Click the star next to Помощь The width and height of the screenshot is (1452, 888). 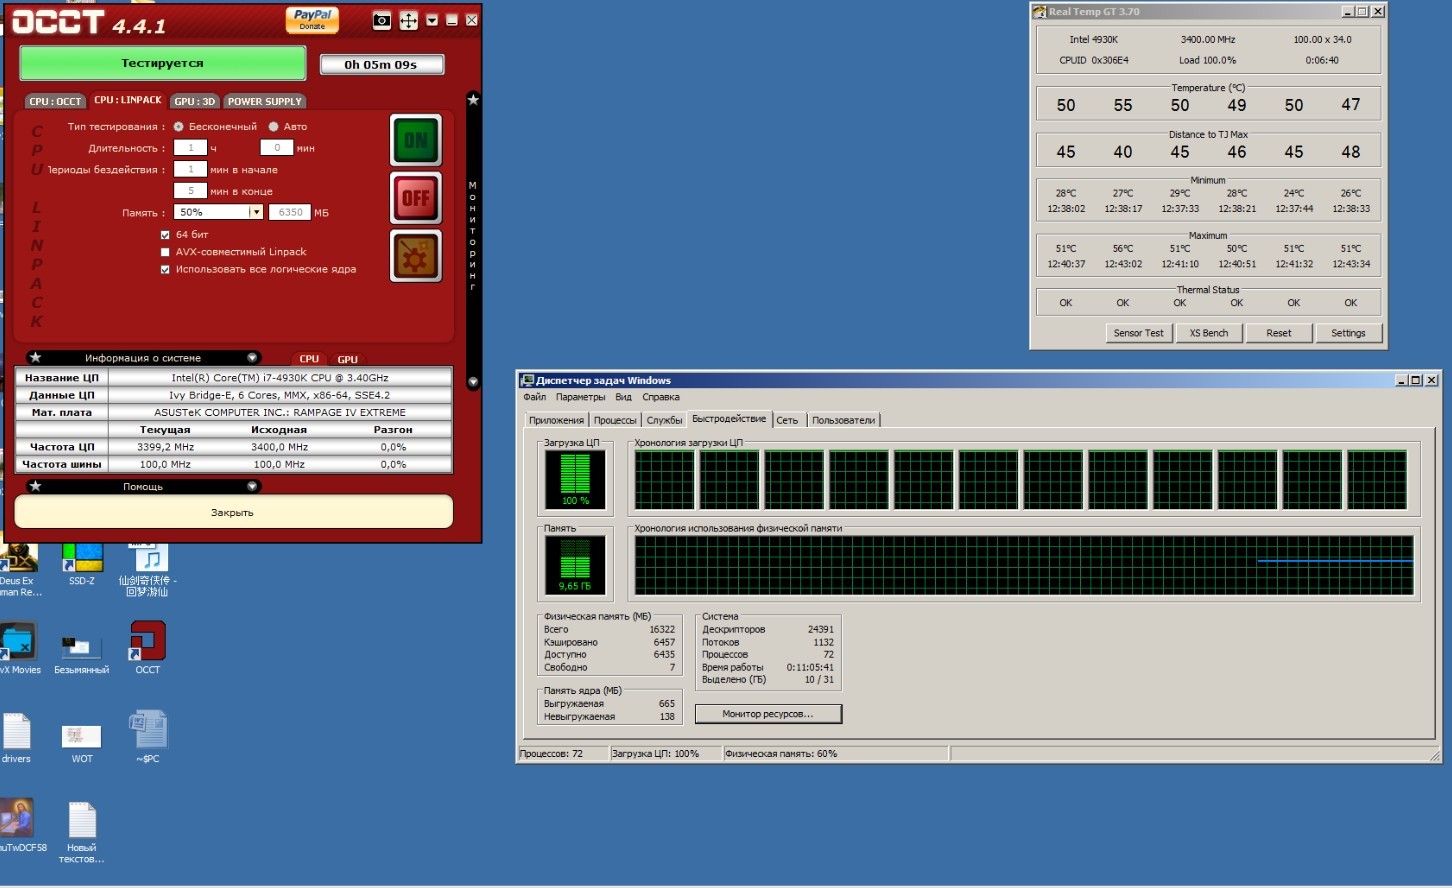(x=36, y=486)
